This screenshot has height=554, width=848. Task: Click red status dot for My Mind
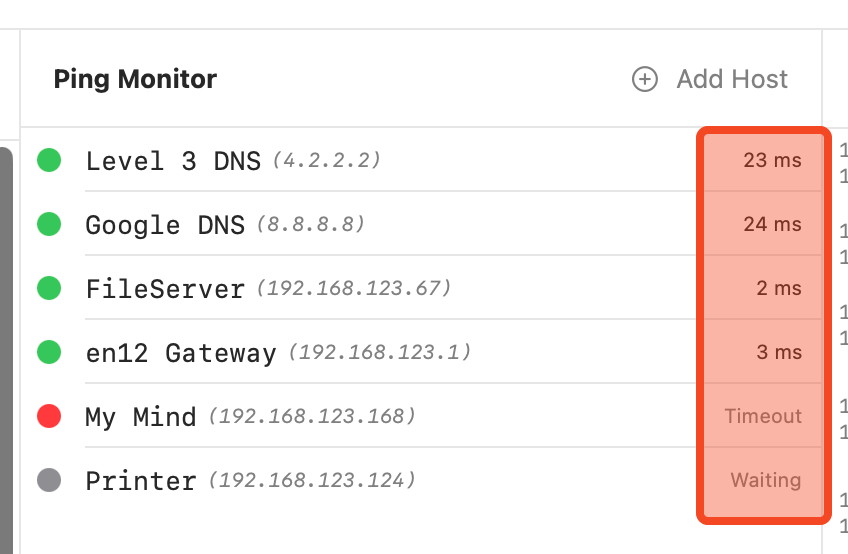(x=49, y=416)
